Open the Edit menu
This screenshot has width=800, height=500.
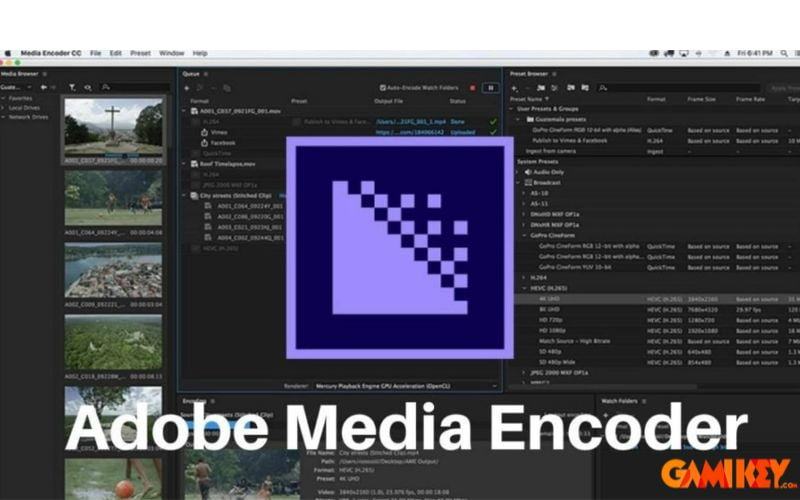coord(116,53)
